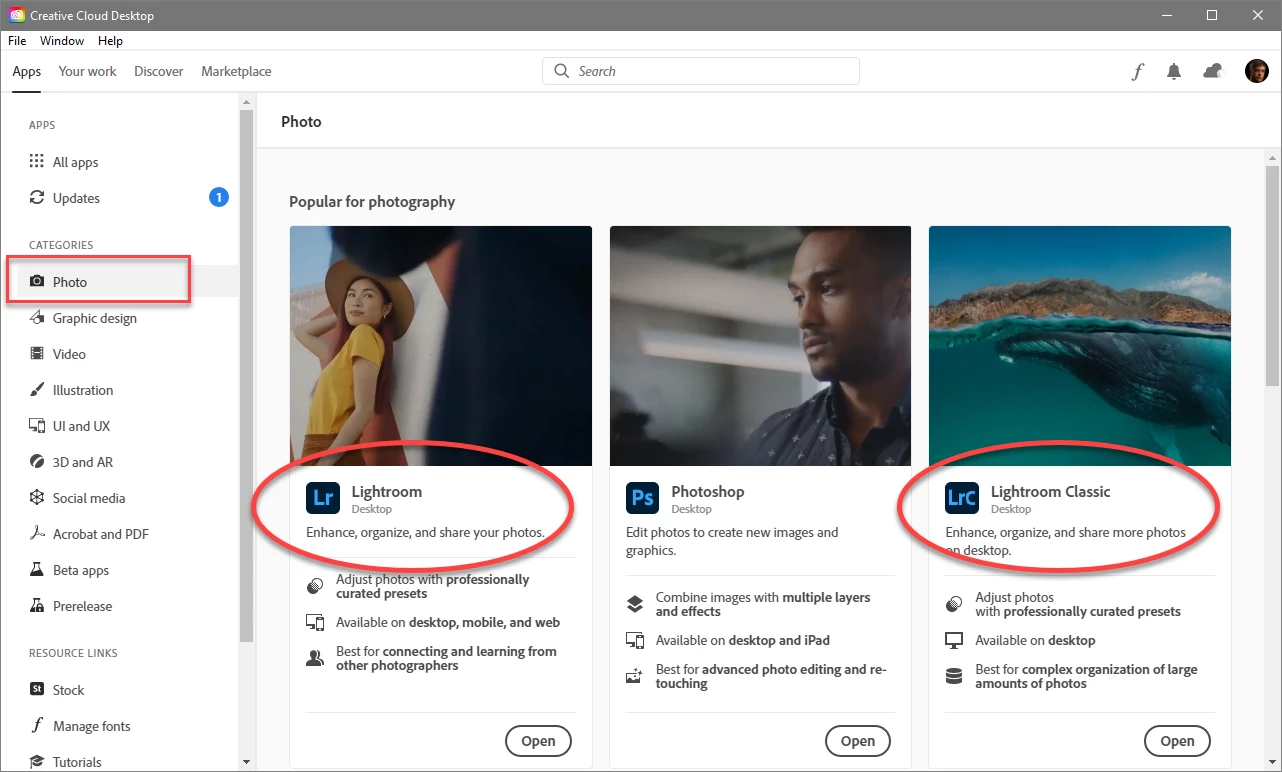Click the Creative Cloud title bar logo
This screenshot has height=772, width=1282.
point(17,15)
